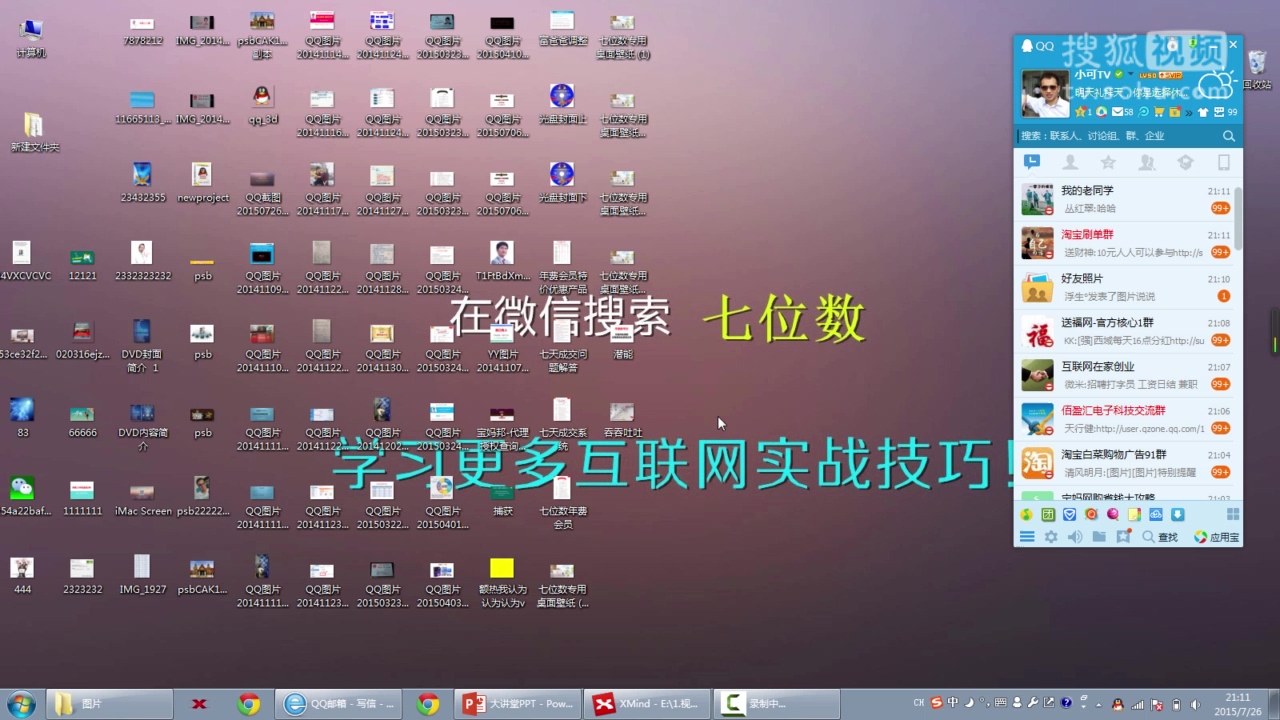The width and height of the screenshot is (1280, 720).
Task: Open the colorful Qzone icon in QQ header
Action: click(x=1102, y=112)
